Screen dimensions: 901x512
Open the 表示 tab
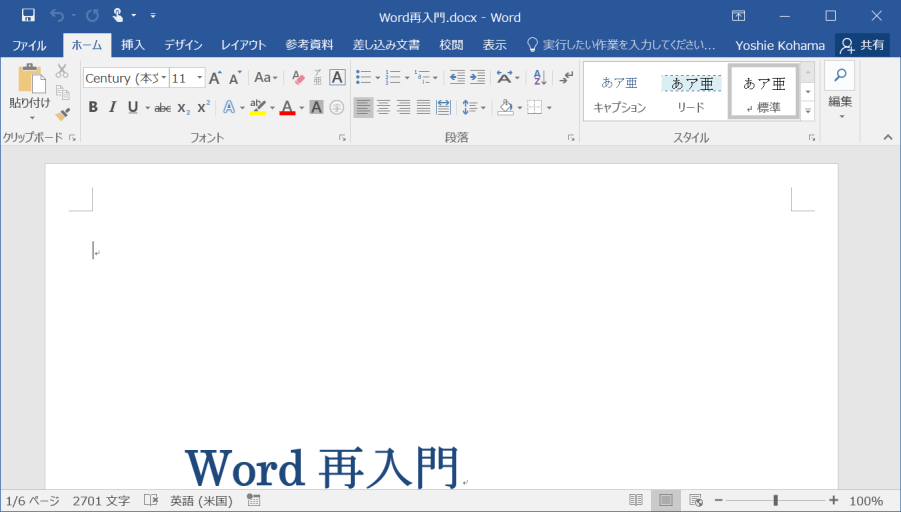(x=494, y=45)
